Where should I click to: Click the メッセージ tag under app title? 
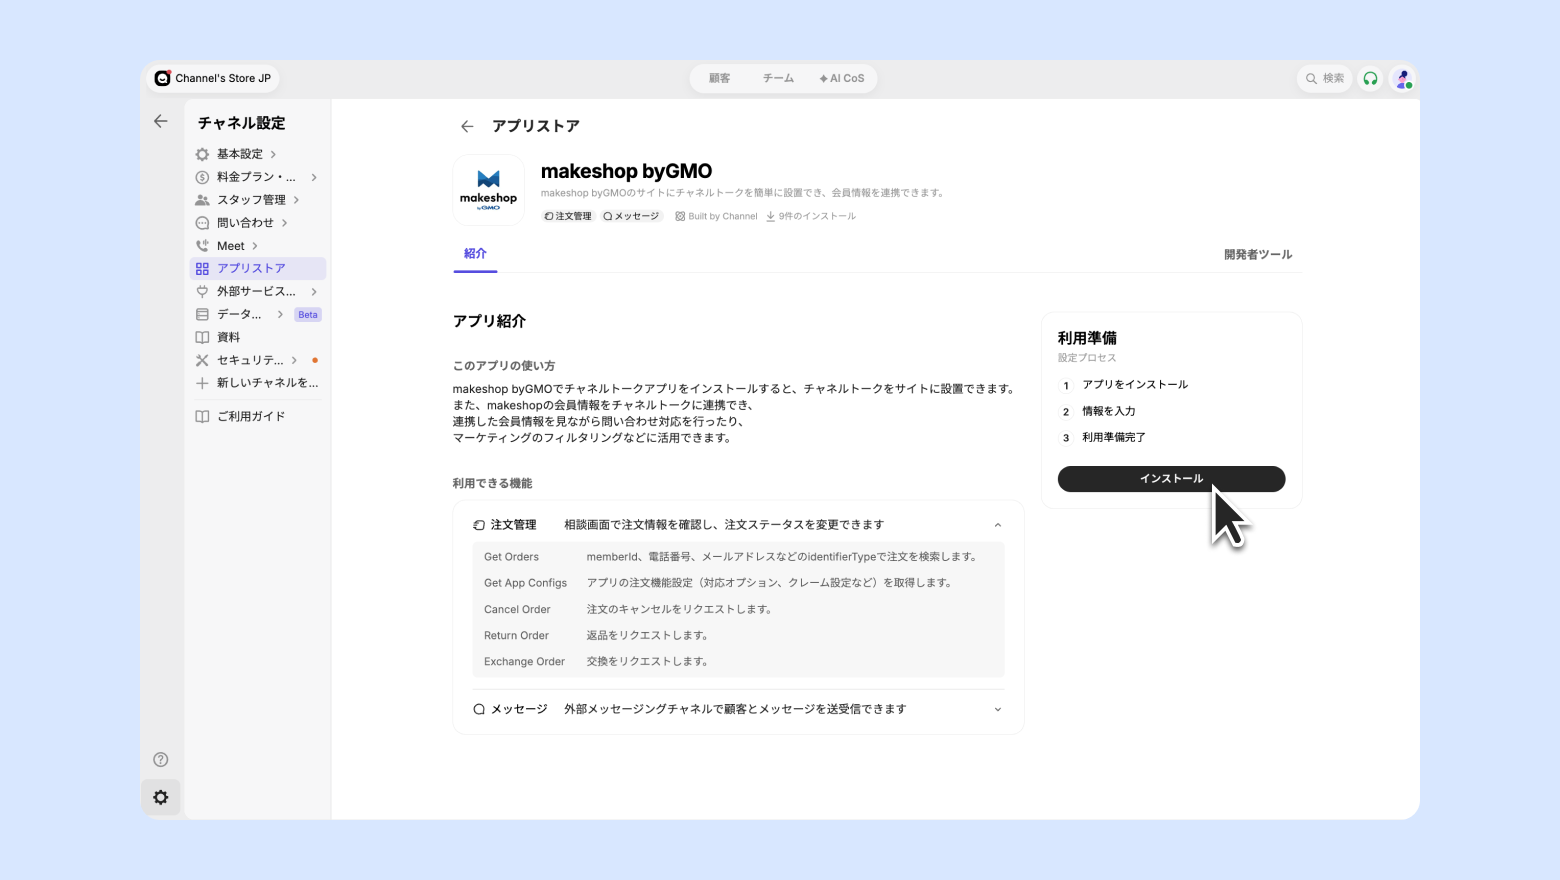click(x=631, y=216)
